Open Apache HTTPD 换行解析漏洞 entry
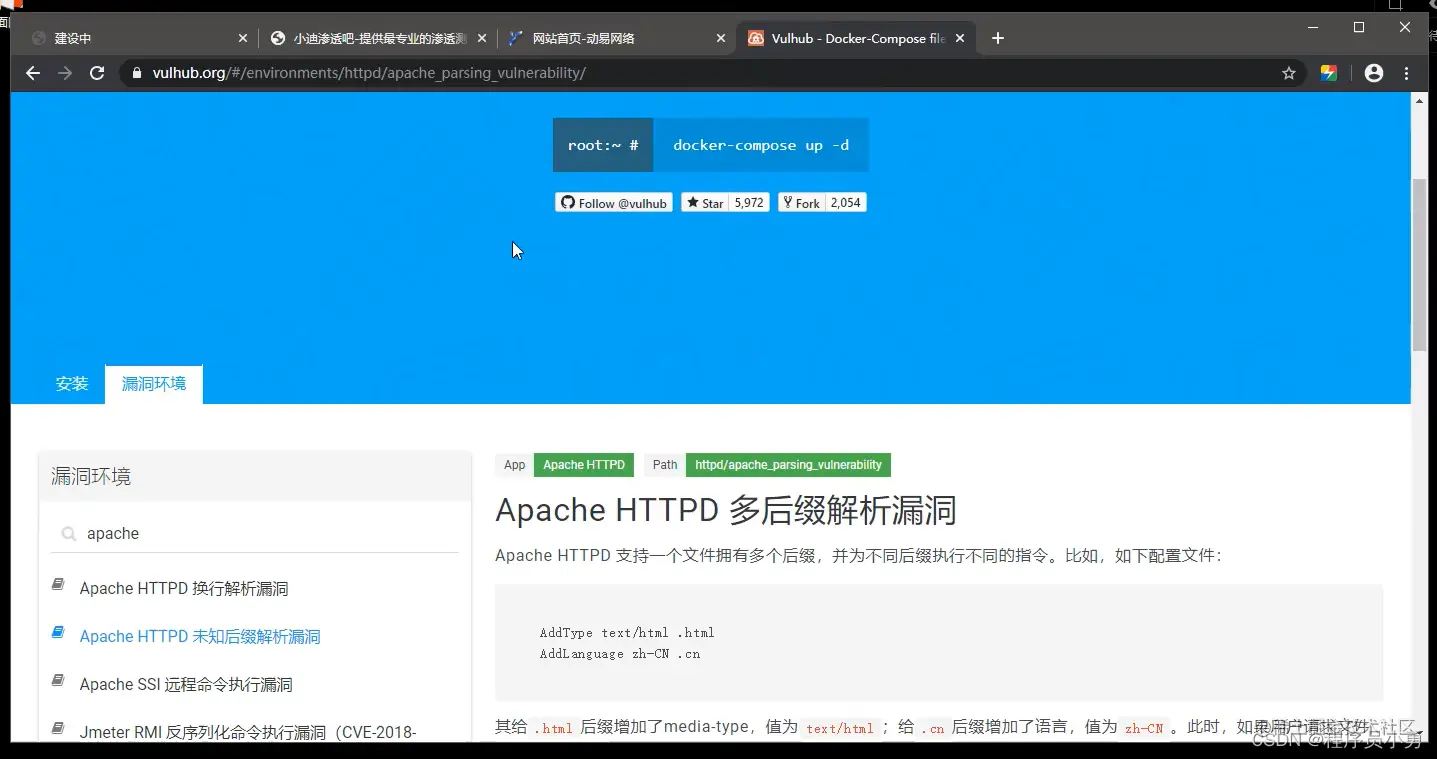The width and height of the screenshot is (1437, 759). (184, 588)
